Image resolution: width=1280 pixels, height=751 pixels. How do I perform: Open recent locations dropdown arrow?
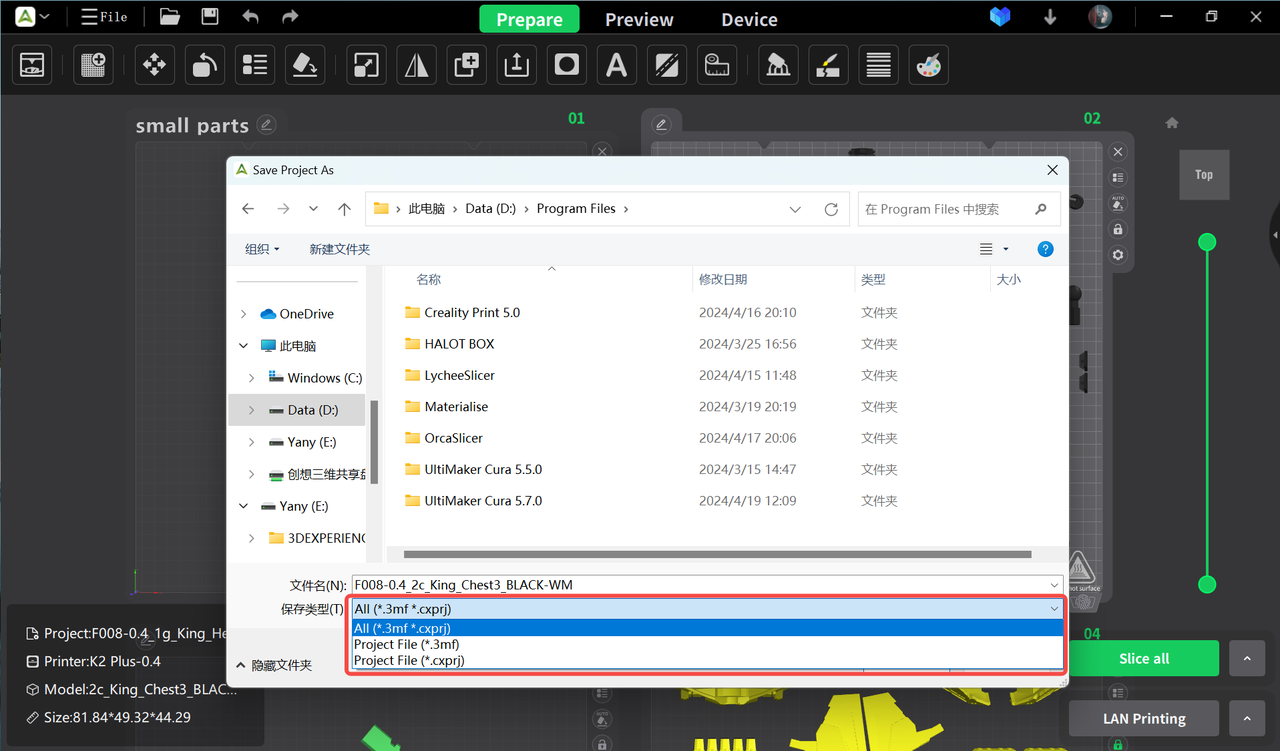313,209
